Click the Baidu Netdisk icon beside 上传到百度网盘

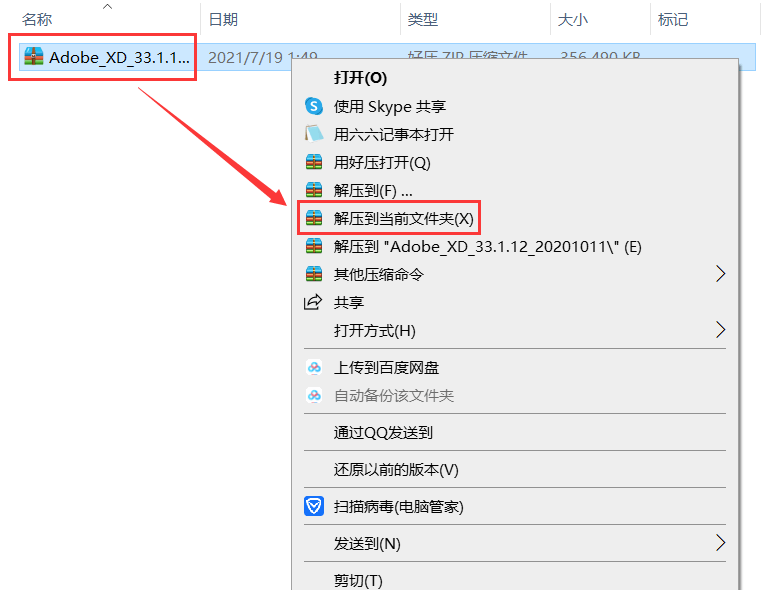point(313,368)
